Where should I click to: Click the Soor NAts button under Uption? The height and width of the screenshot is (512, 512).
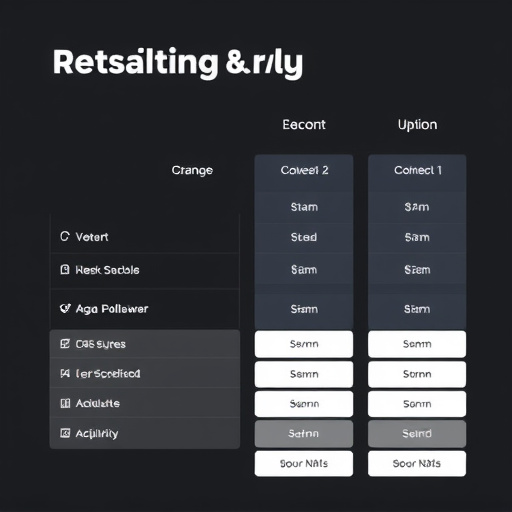tap(417, 463)
